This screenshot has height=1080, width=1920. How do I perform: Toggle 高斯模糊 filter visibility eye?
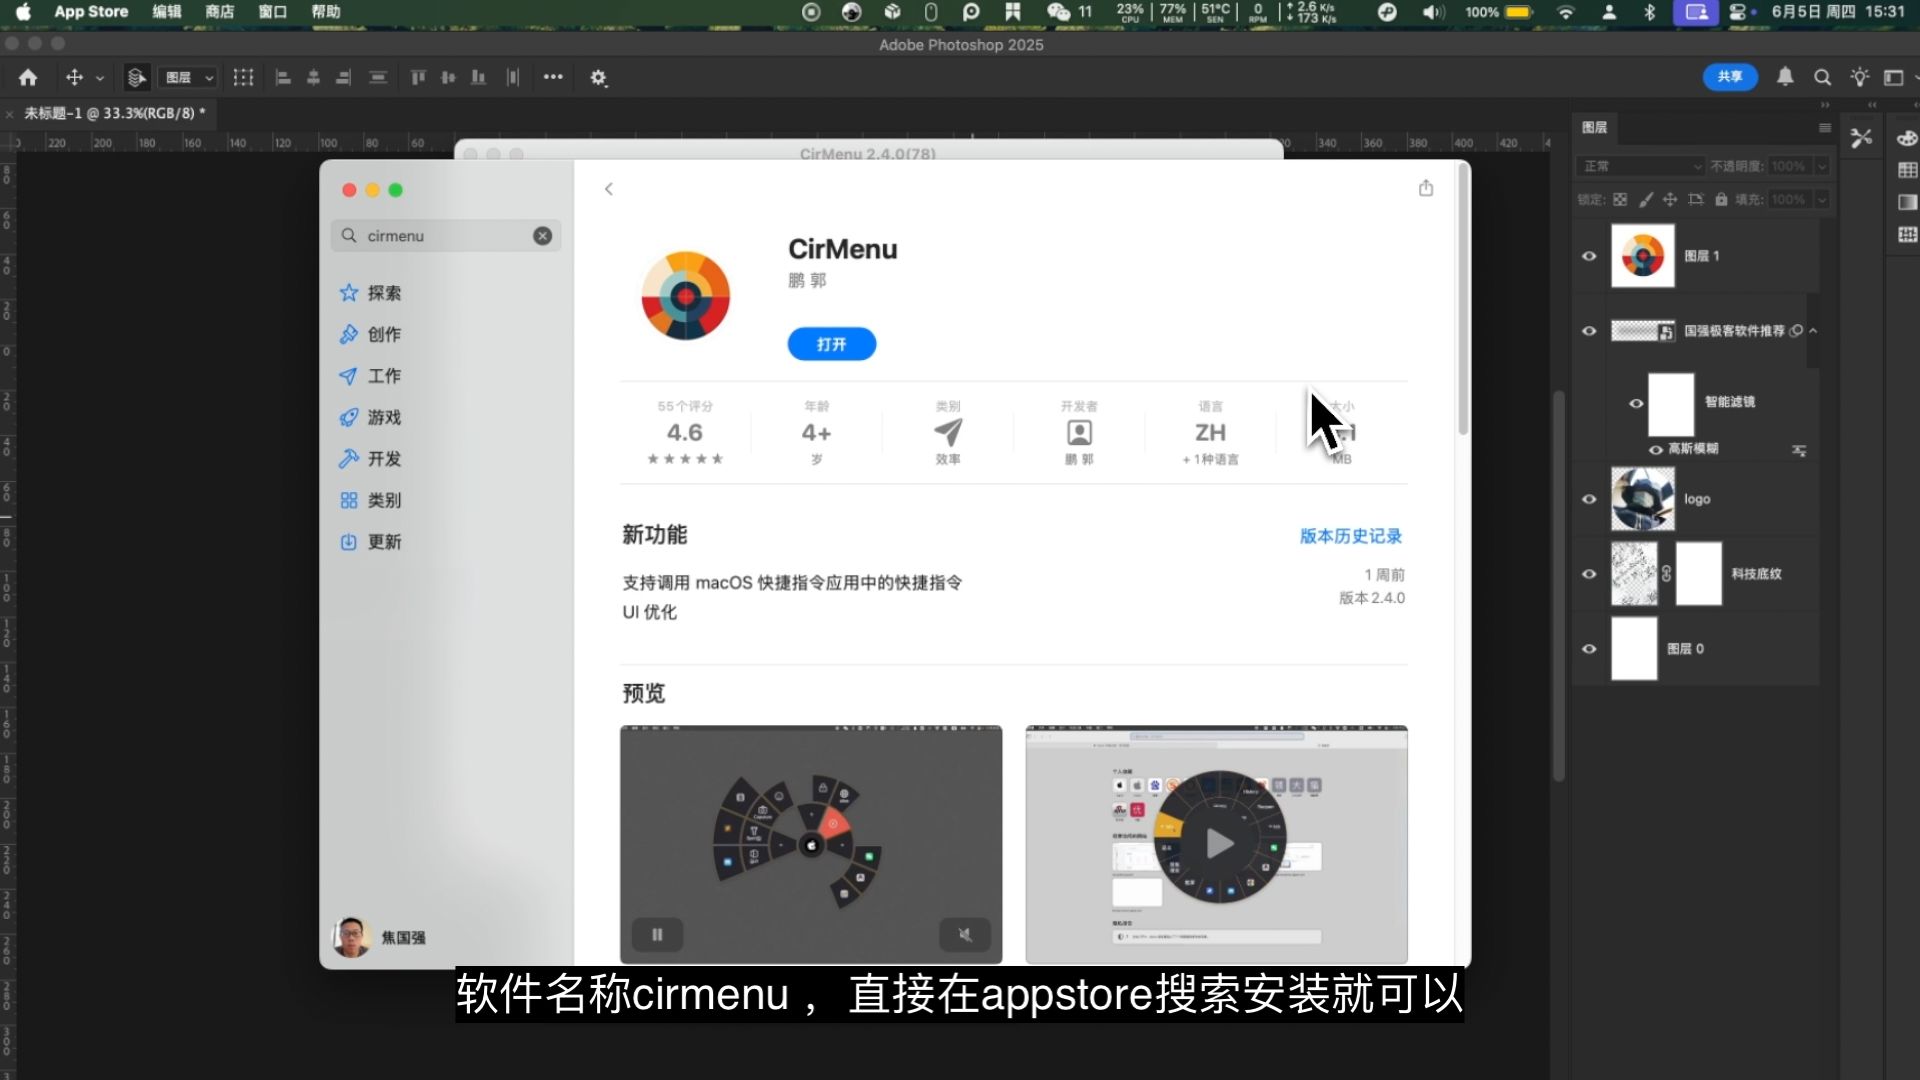pyautogui.click(x=1656, y=450)
